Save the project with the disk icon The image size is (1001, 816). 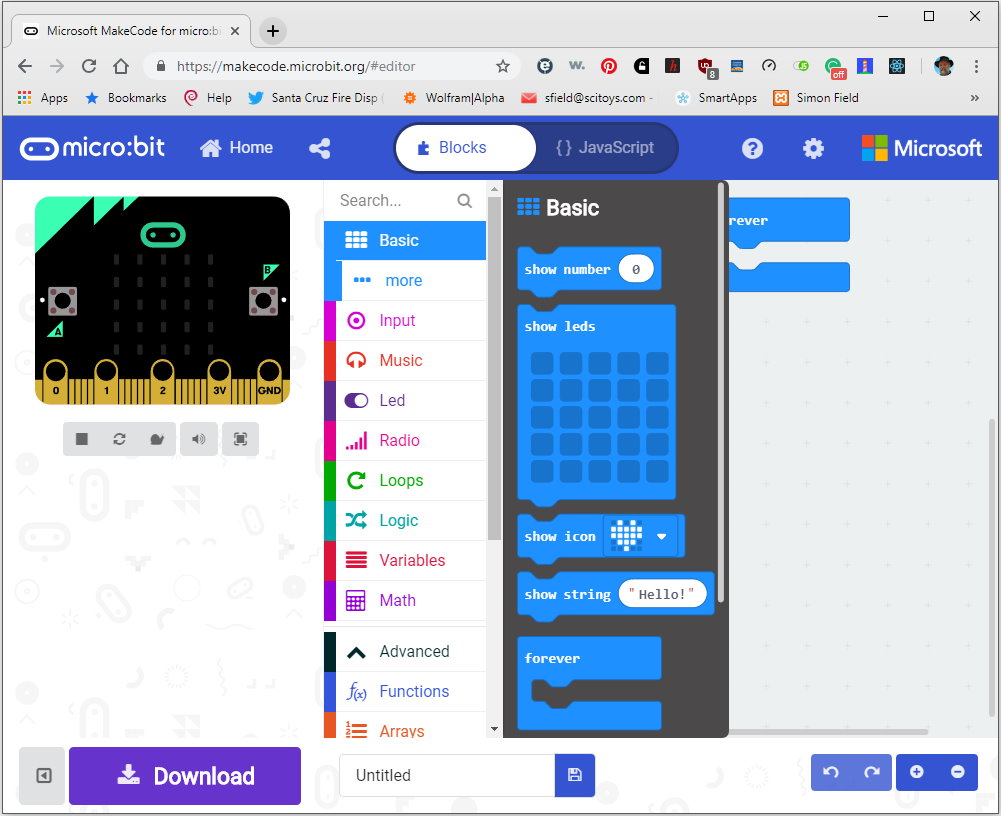(575, 775)
